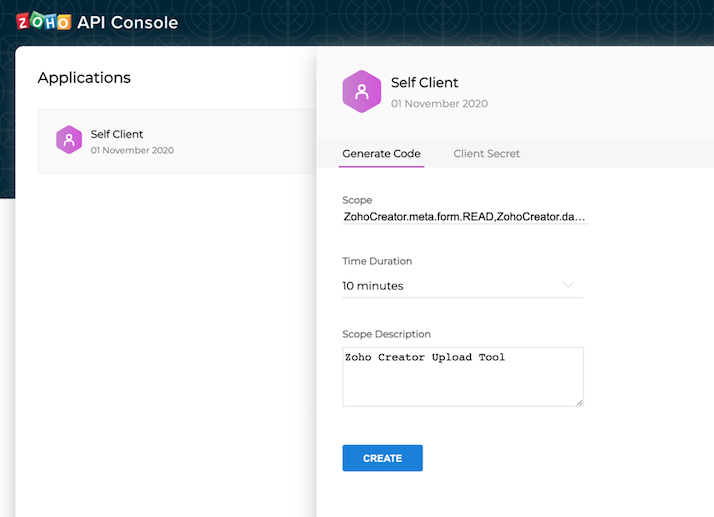Switch to the Client Secret tab
714x517 pixels.
(486, 154)
